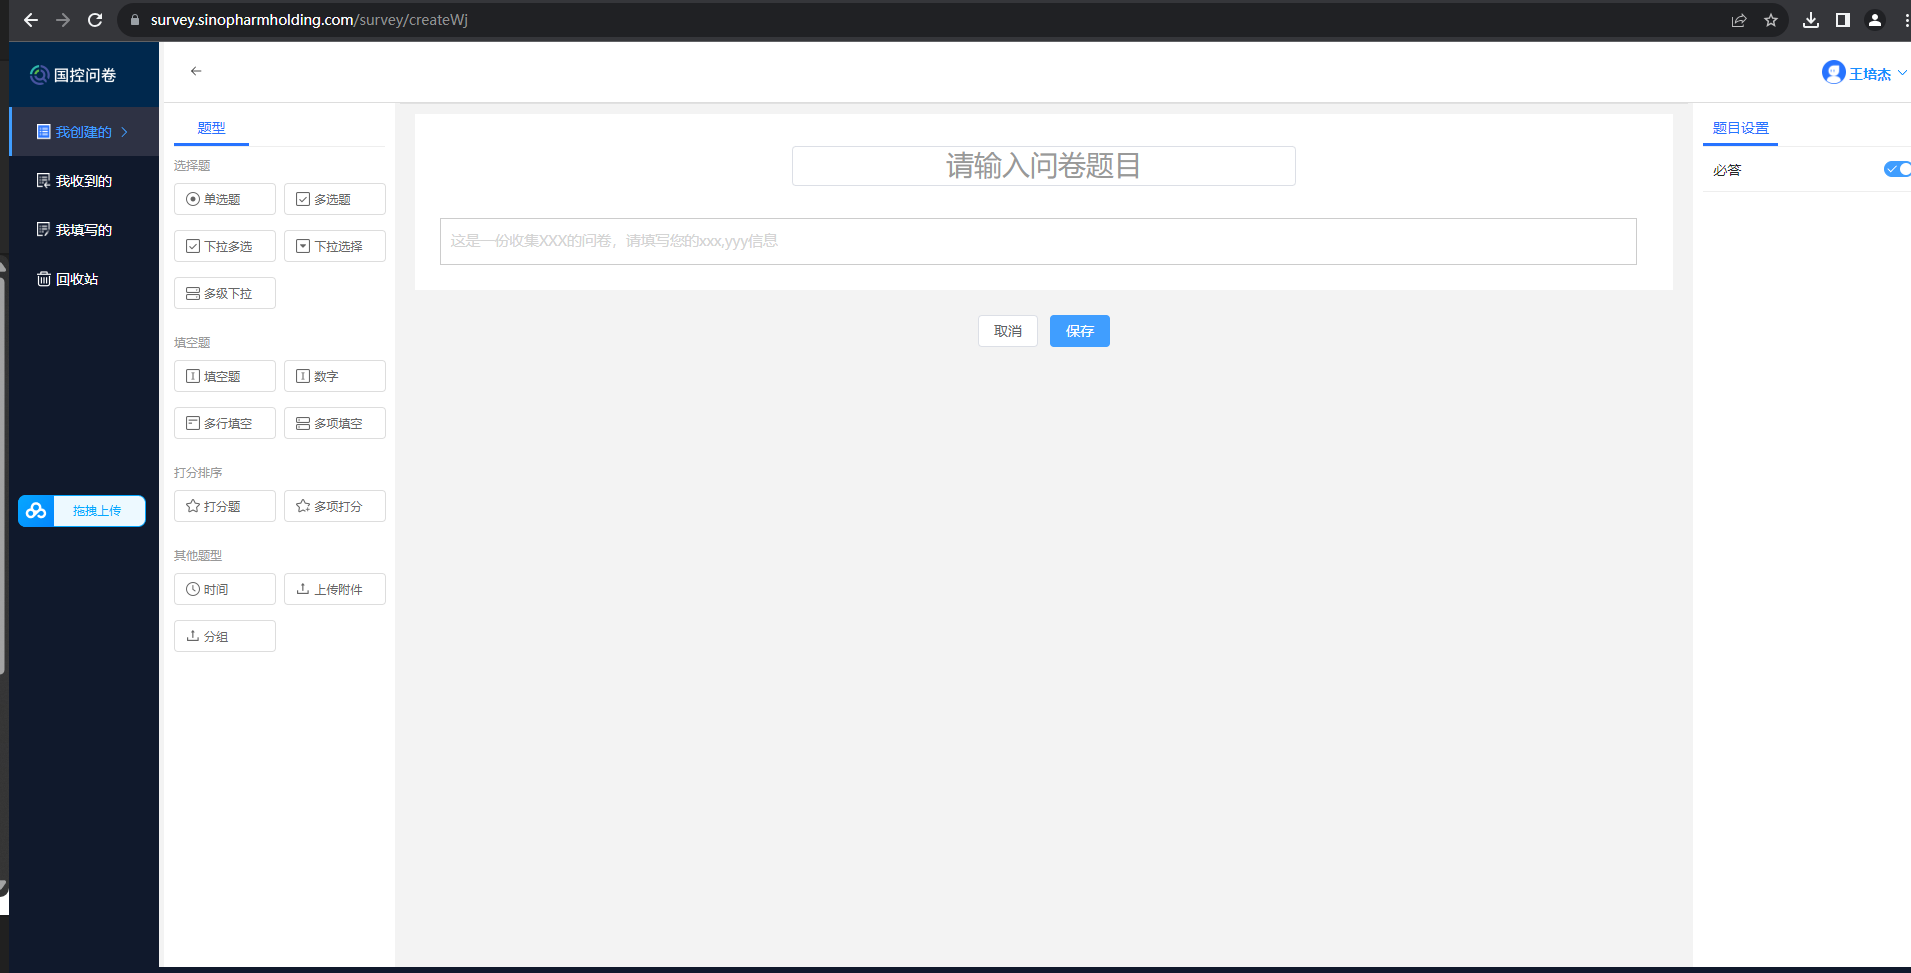Click the browser forward arrow
The height and width of the screenshot is (973, 1911).
click(63, 20)
